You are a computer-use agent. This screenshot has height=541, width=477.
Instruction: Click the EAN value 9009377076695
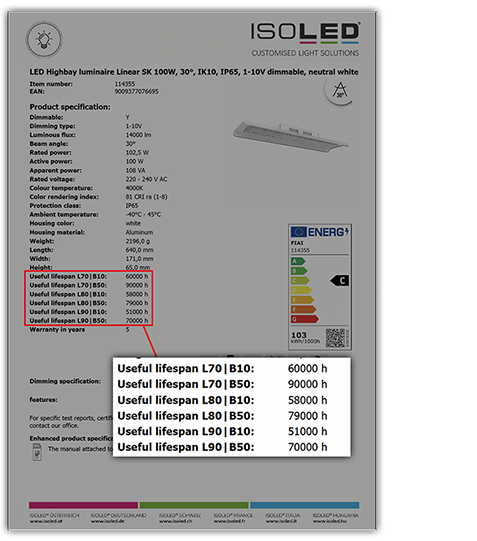point(137,91)
